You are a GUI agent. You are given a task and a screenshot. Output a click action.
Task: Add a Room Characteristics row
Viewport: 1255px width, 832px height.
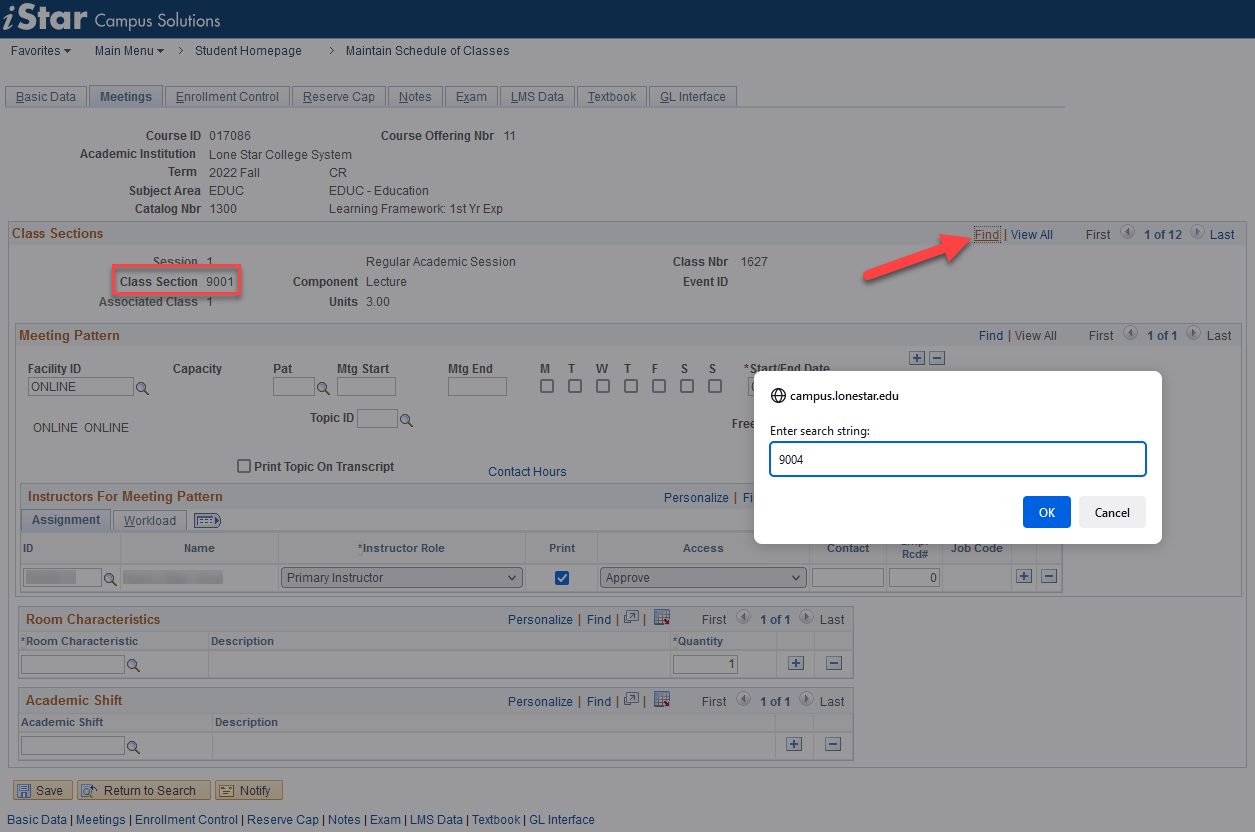coord(796,663)
